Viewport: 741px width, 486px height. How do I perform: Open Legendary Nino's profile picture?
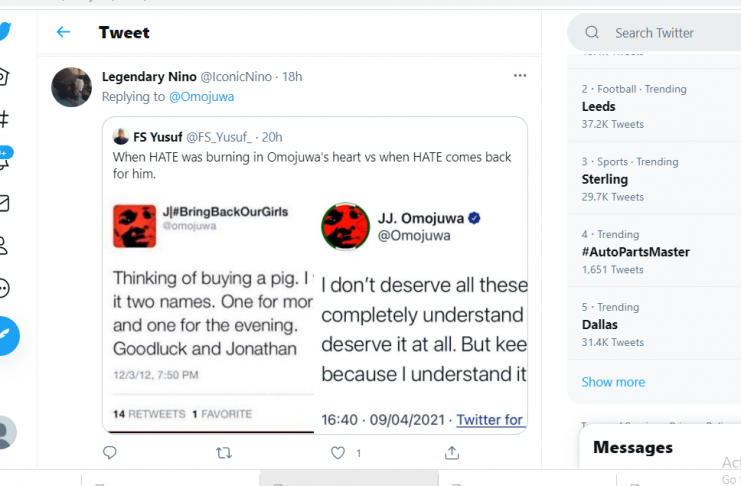click(72, 88)
